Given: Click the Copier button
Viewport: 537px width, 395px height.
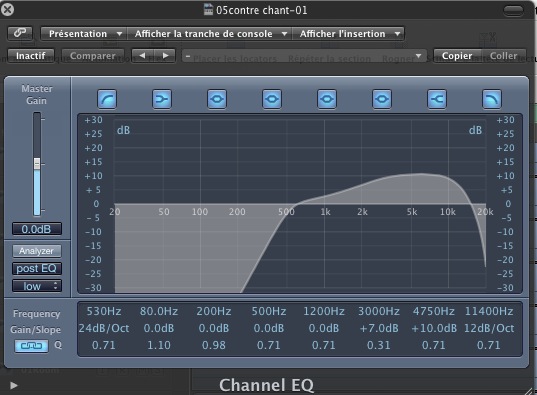Looking at the screenshot, I should pos(457,55).
